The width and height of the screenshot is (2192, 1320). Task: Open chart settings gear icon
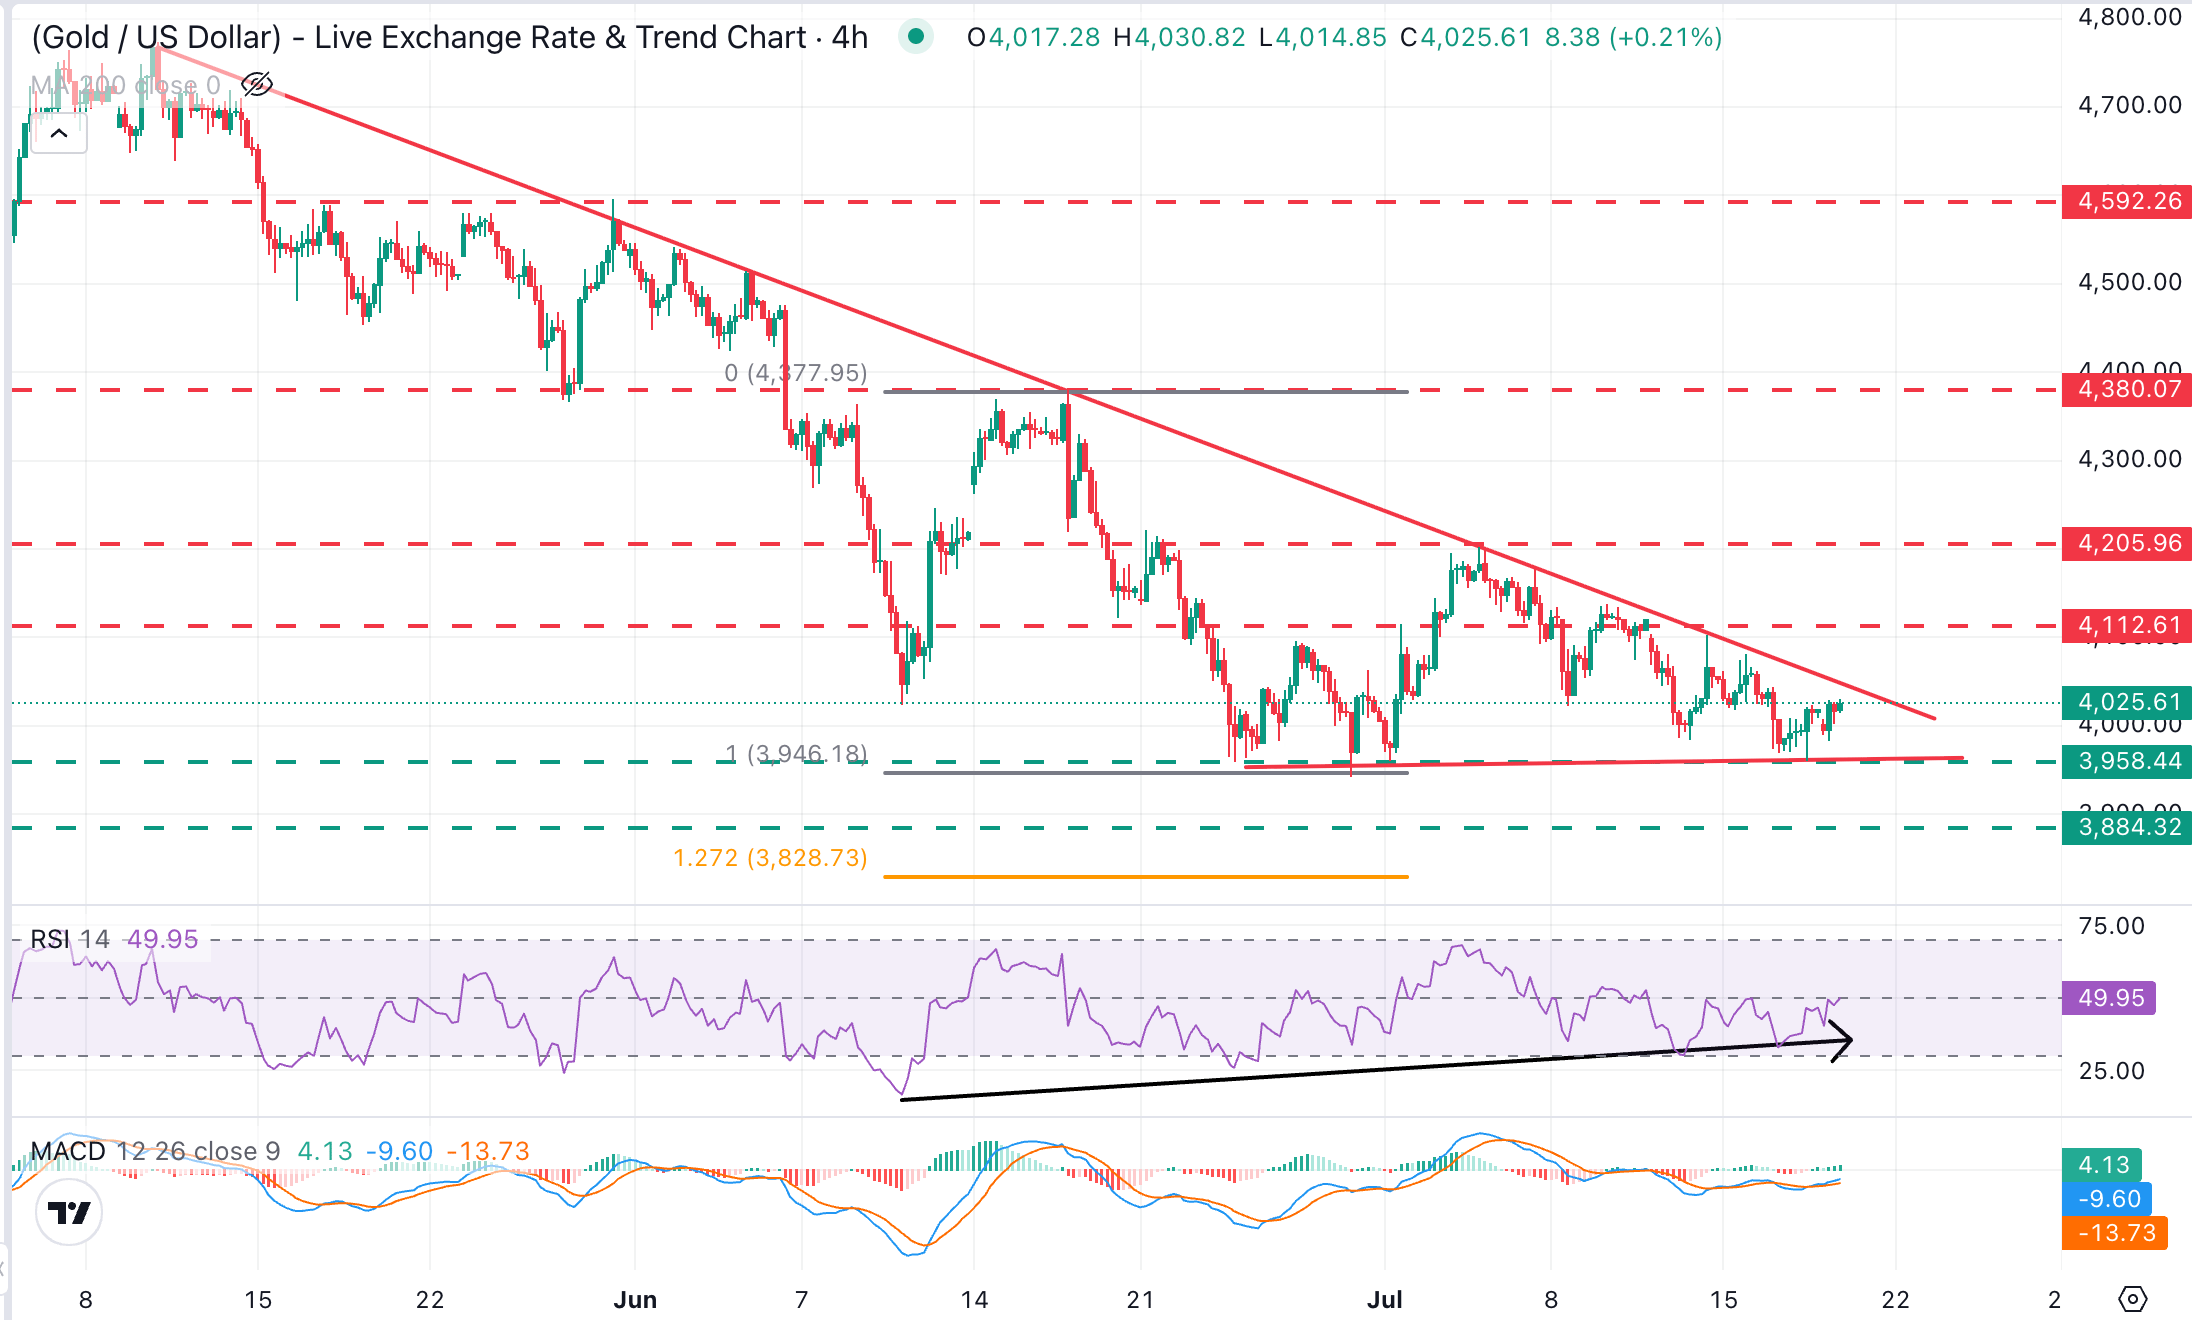[2133, 1299]
